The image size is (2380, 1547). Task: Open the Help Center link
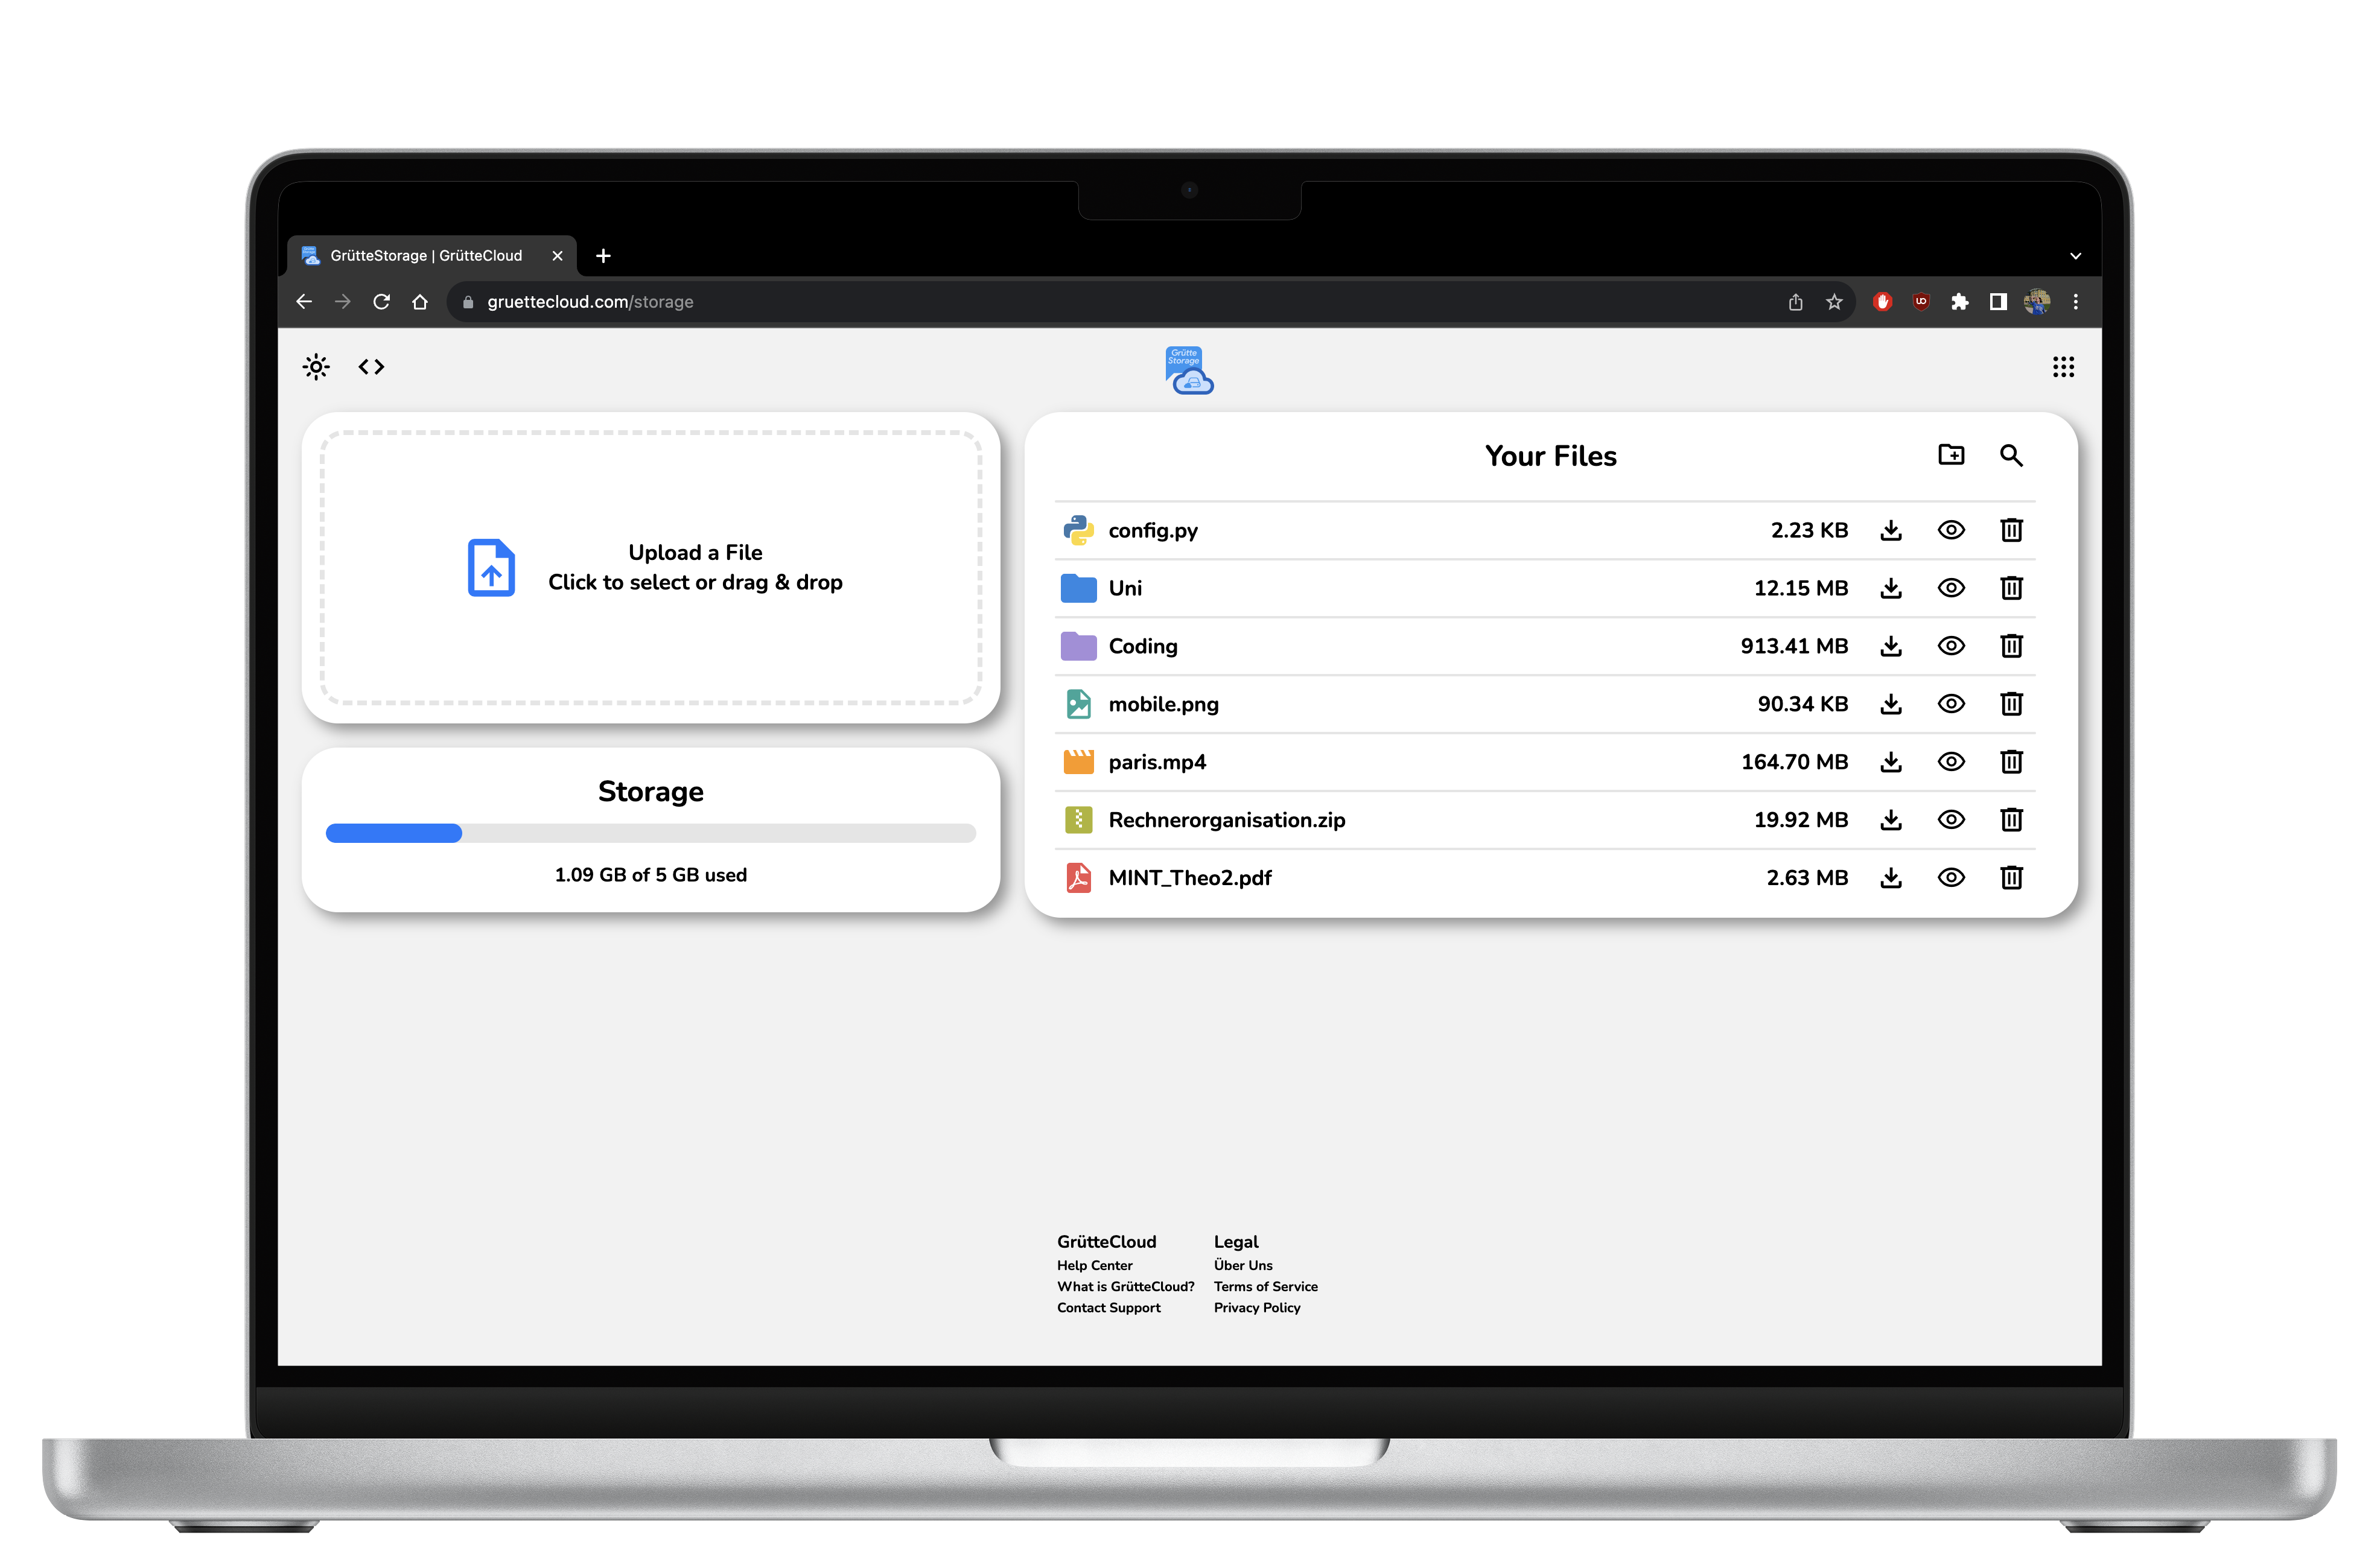click(1094, 1266)
